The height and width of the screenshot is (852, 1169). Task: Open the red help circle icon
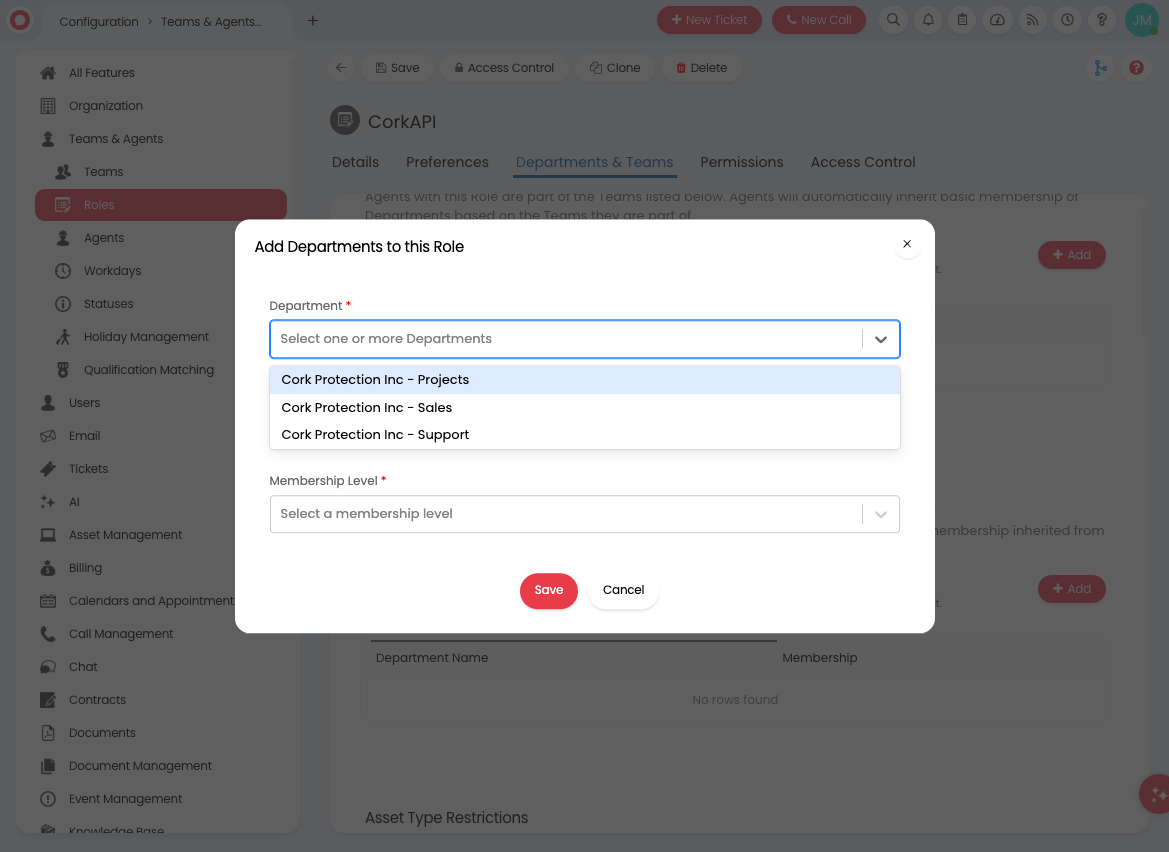click(1136, 68)
